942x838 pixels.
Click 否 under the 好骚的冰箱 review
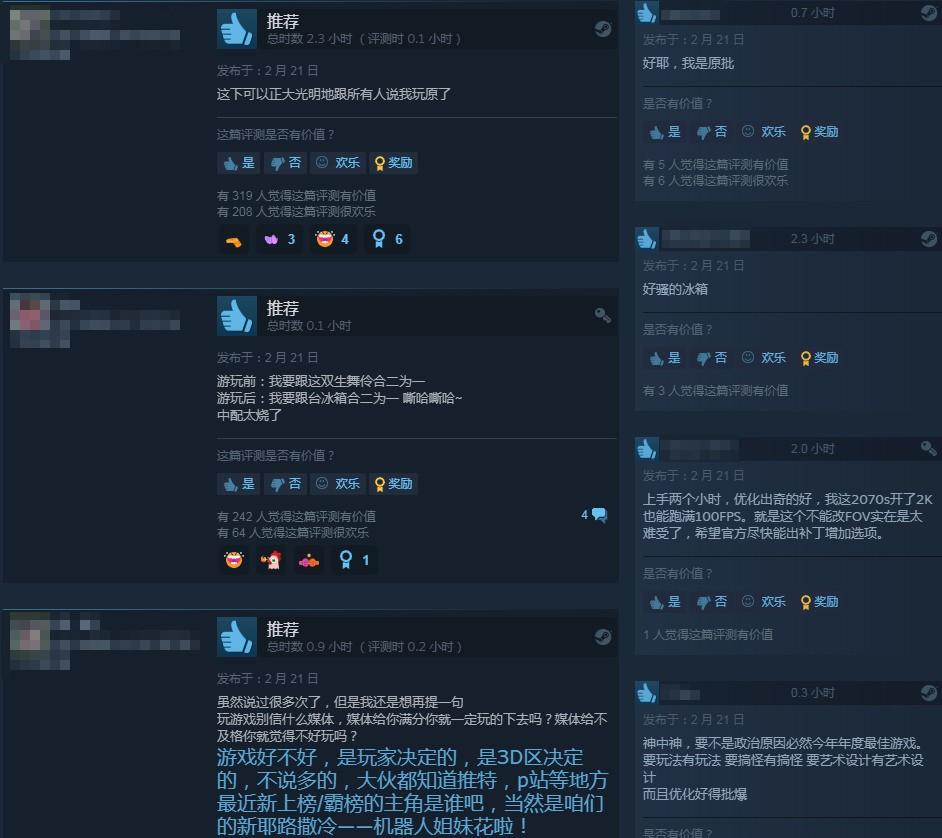click(x=712, y=357)
